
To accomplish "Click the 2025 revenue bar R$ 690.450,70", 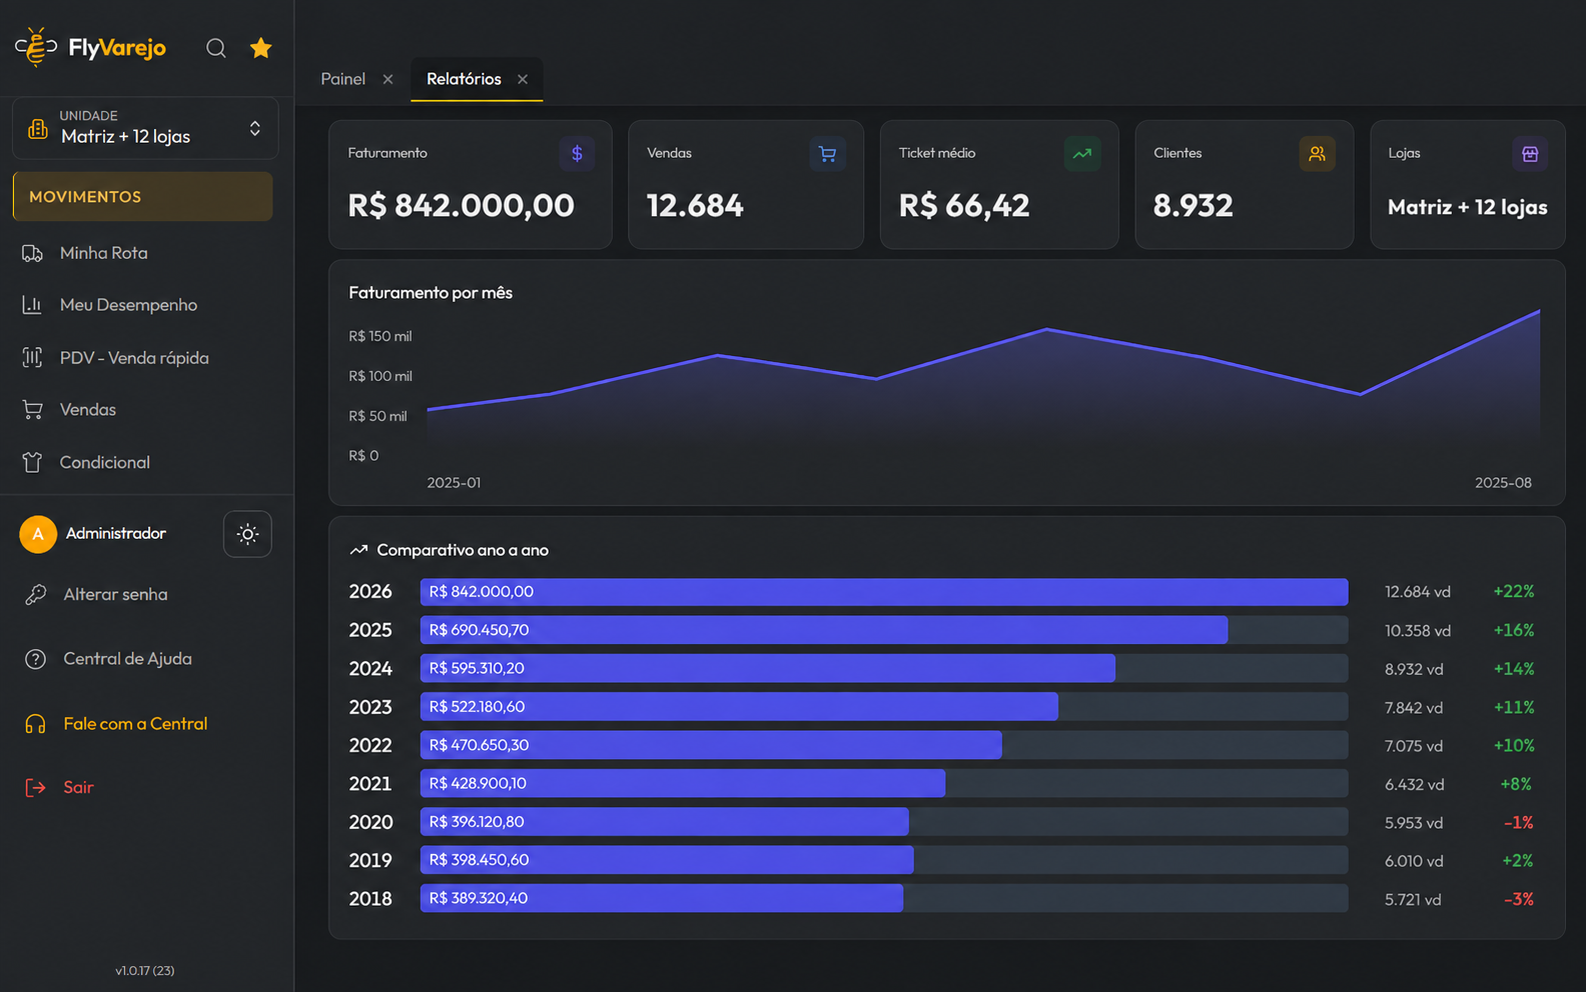I will point(824,630).
